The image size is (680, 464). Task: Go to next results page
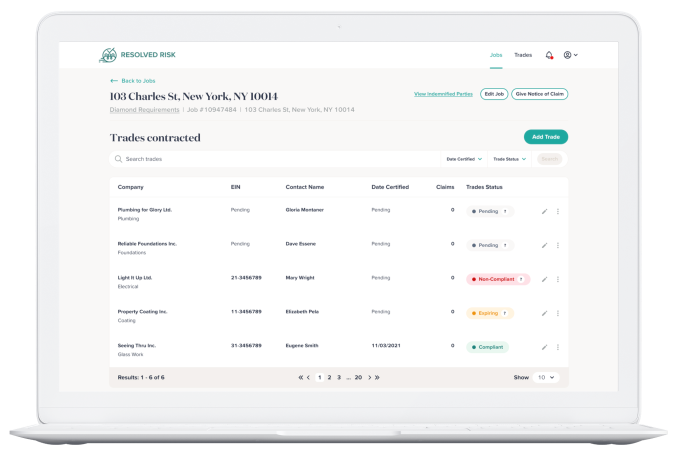pos(369,377)
